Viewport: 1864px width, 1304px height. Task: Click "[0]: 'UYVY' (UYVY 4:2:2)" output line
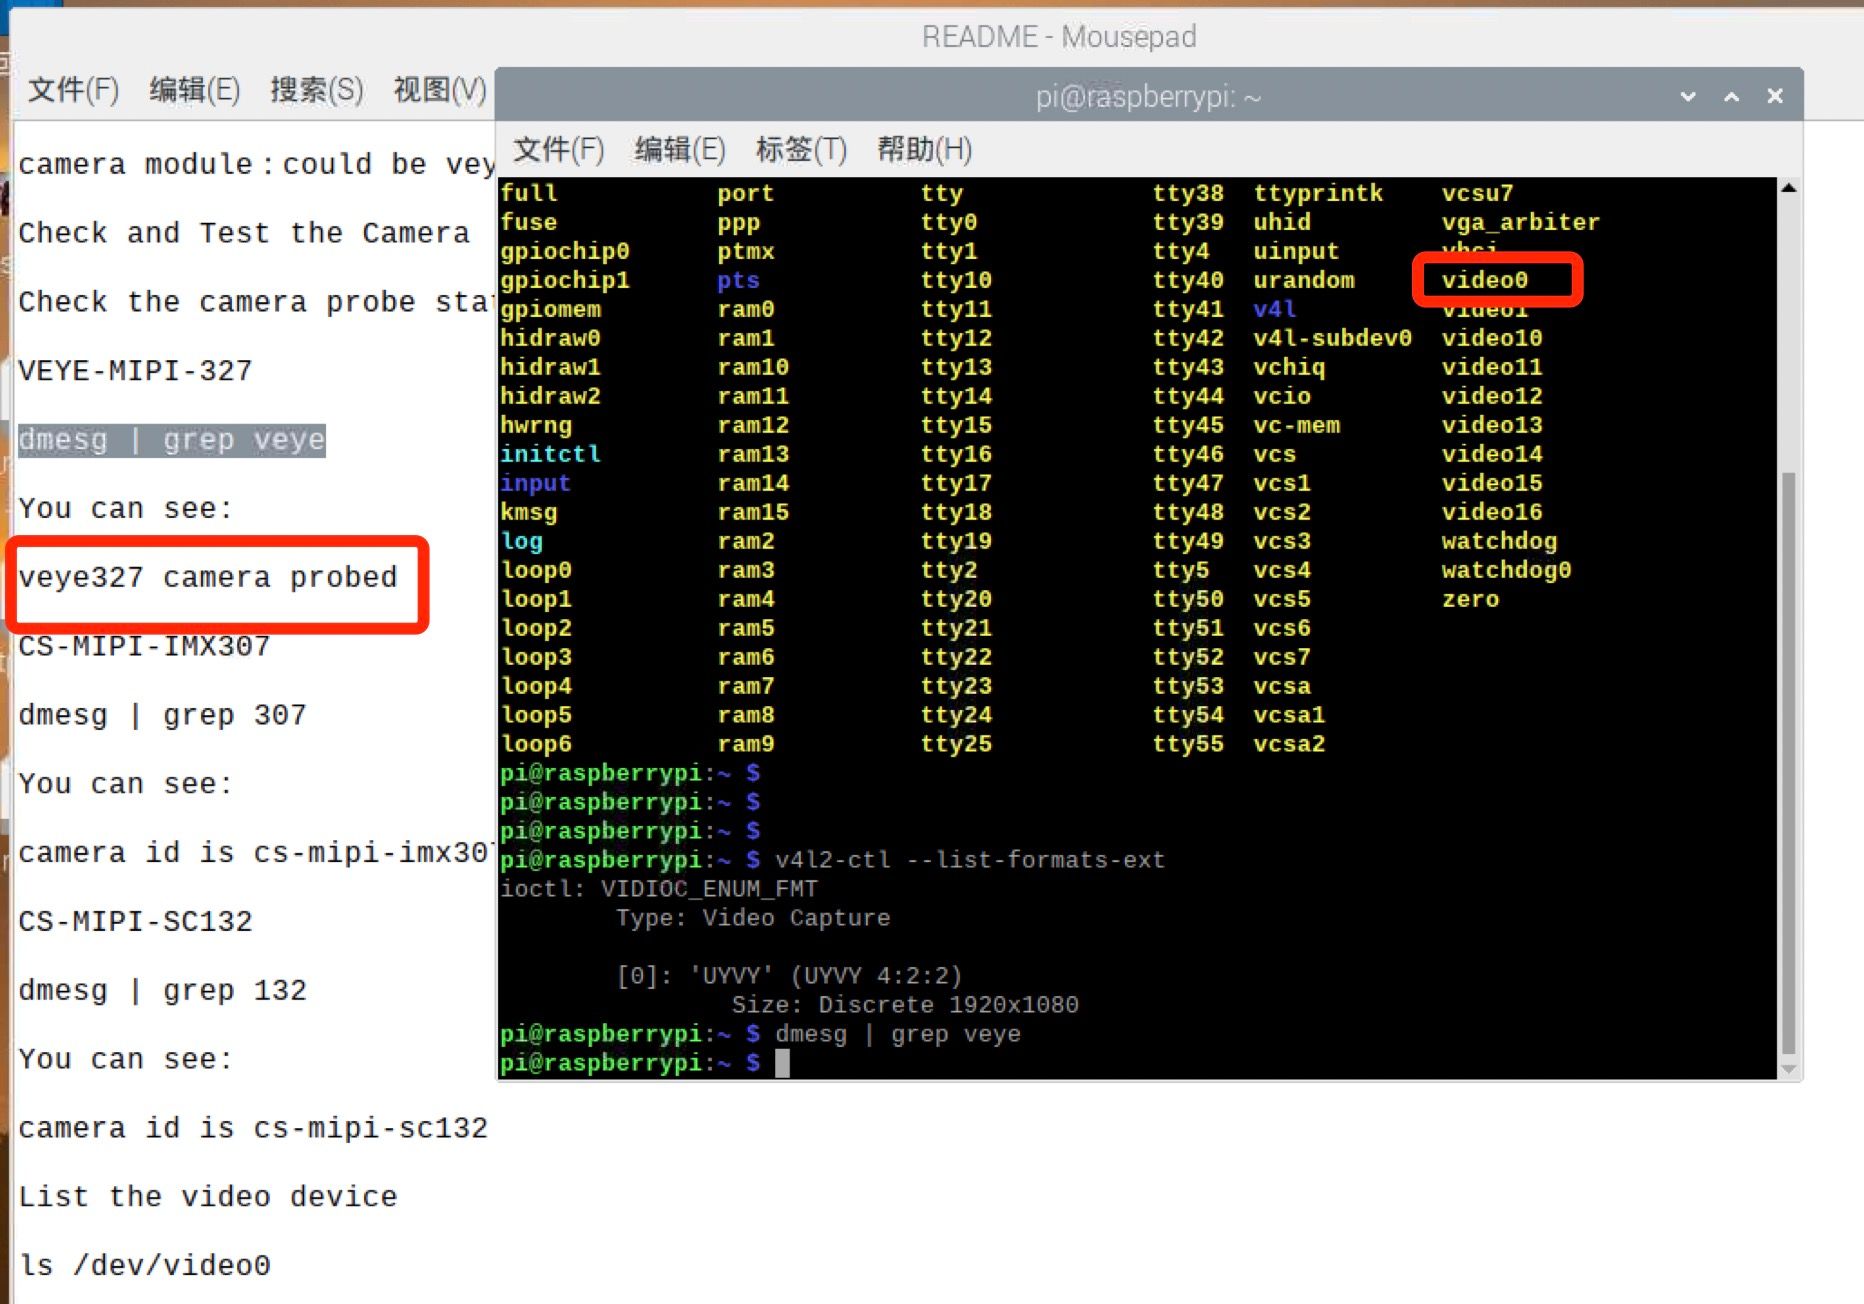click(789, 976)
